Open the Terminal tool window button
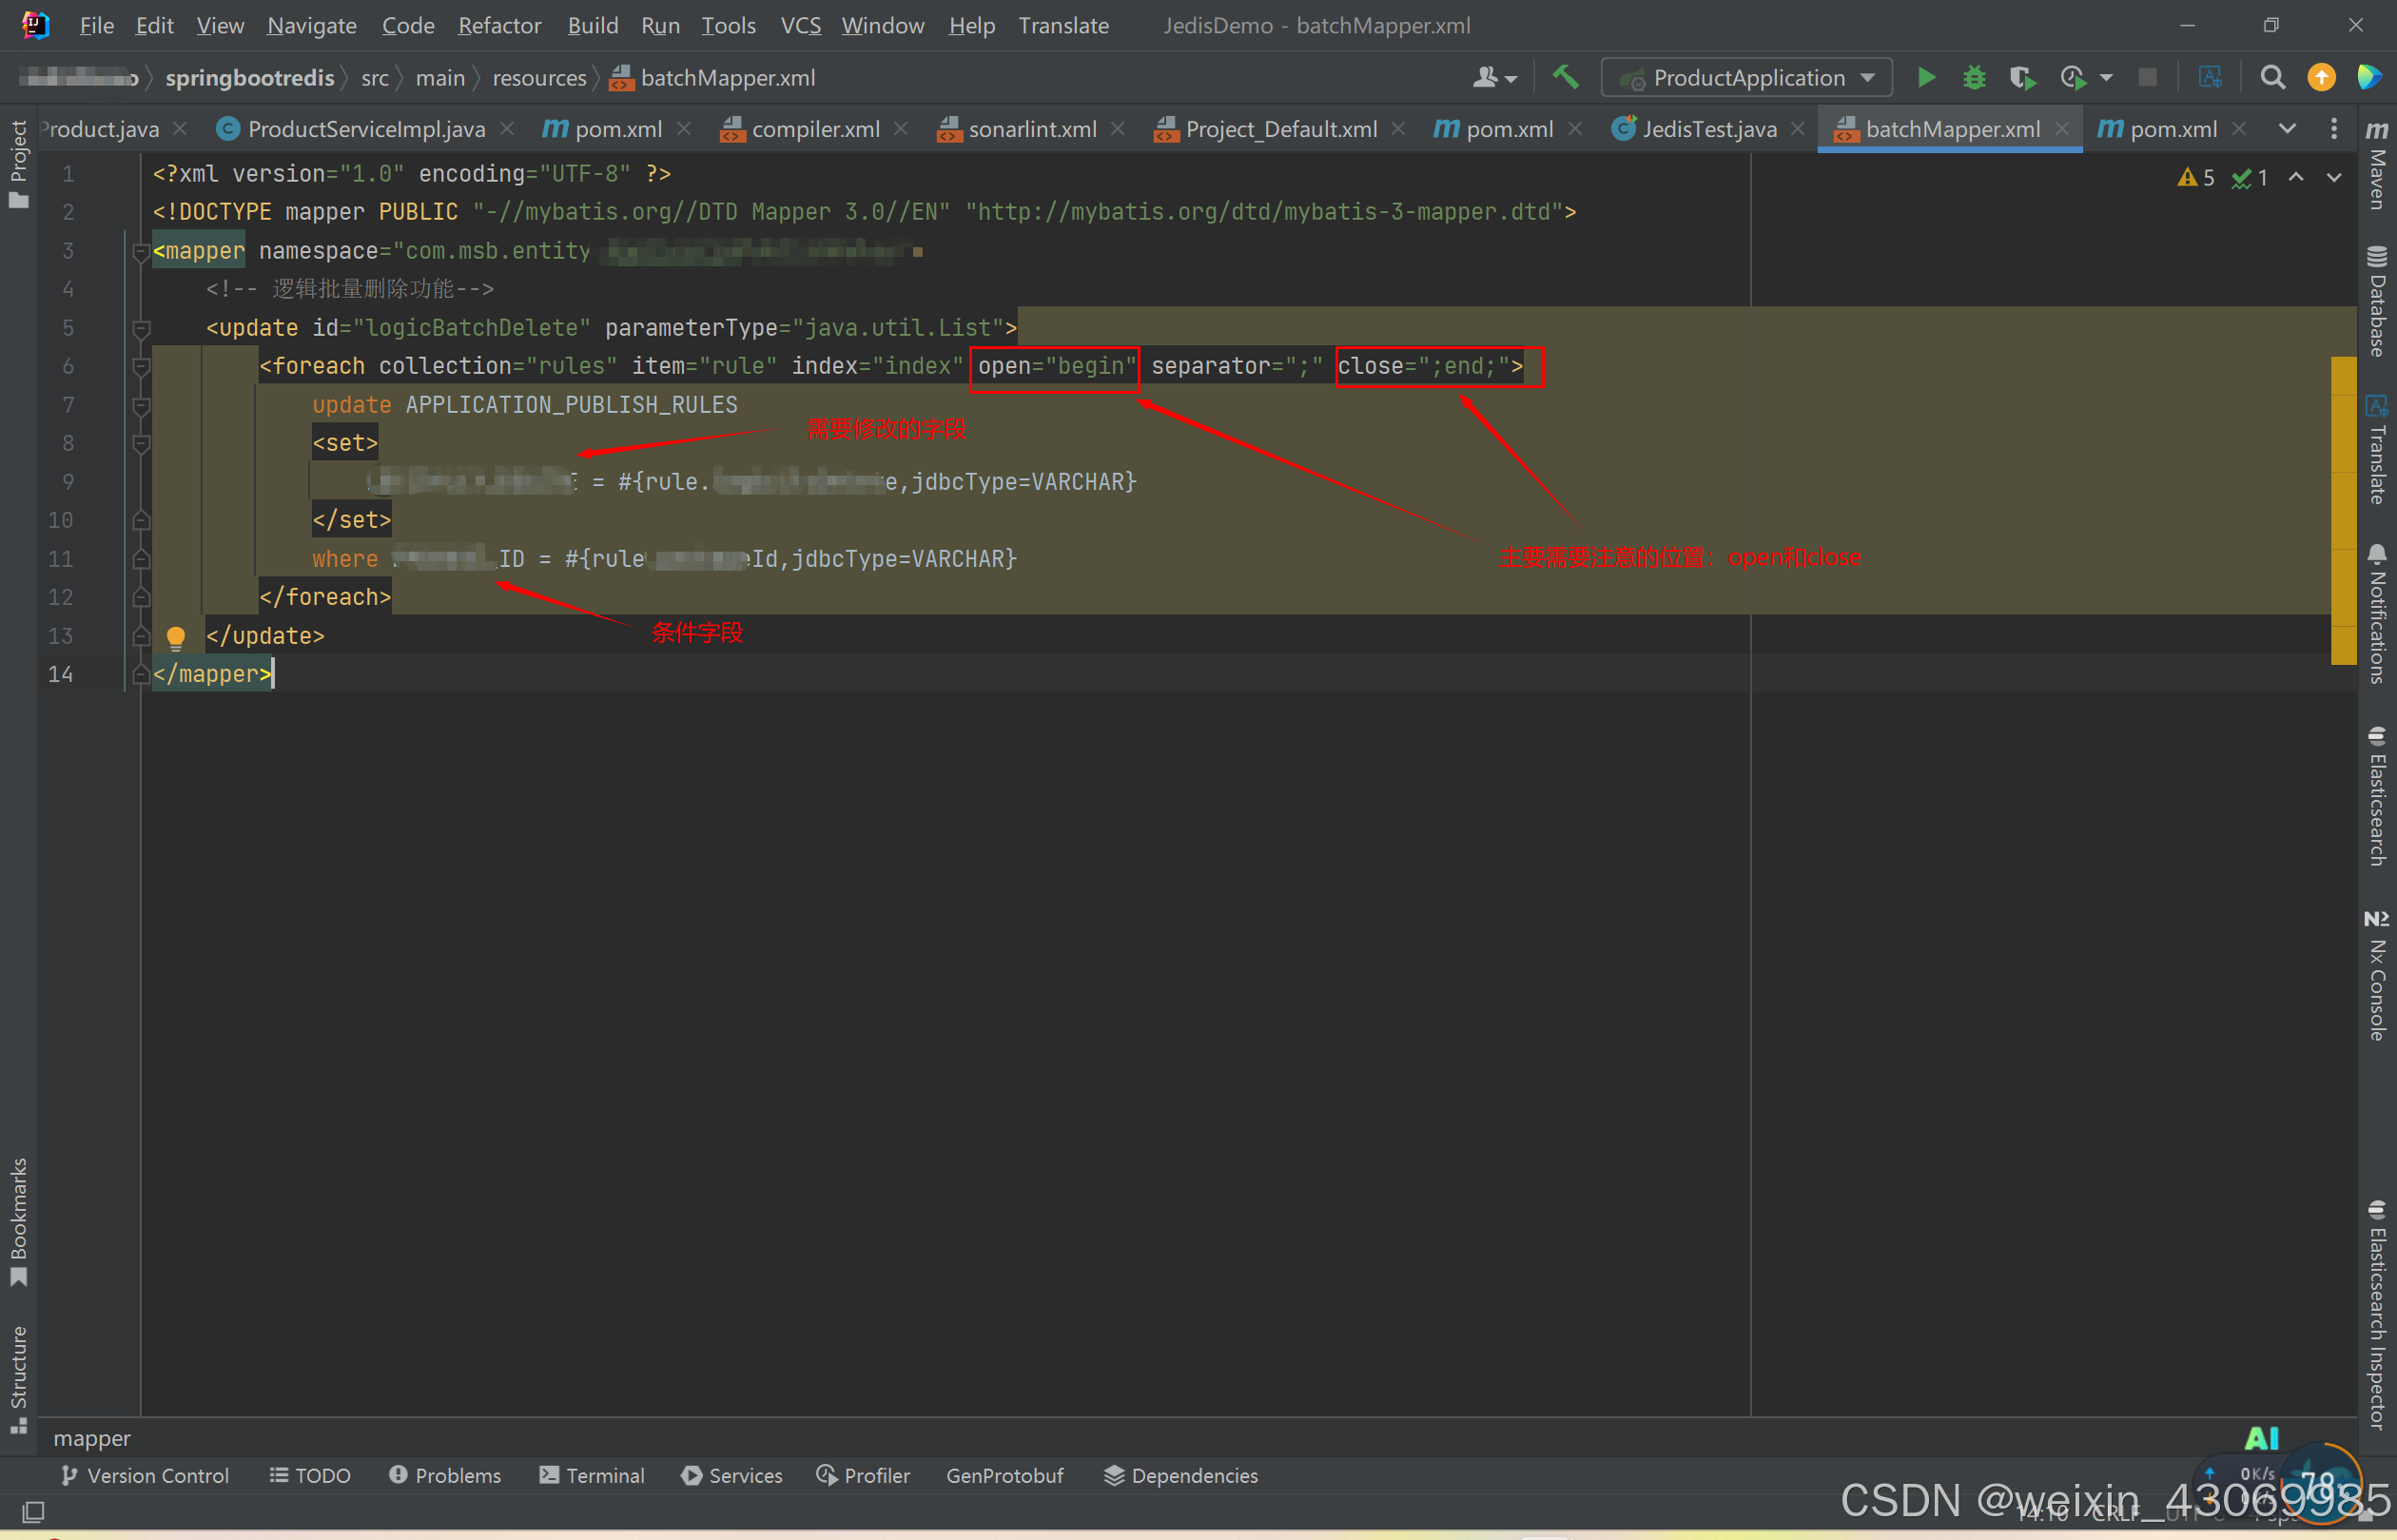This screenshot has width=2397, height=1540. click(592, 1475)
